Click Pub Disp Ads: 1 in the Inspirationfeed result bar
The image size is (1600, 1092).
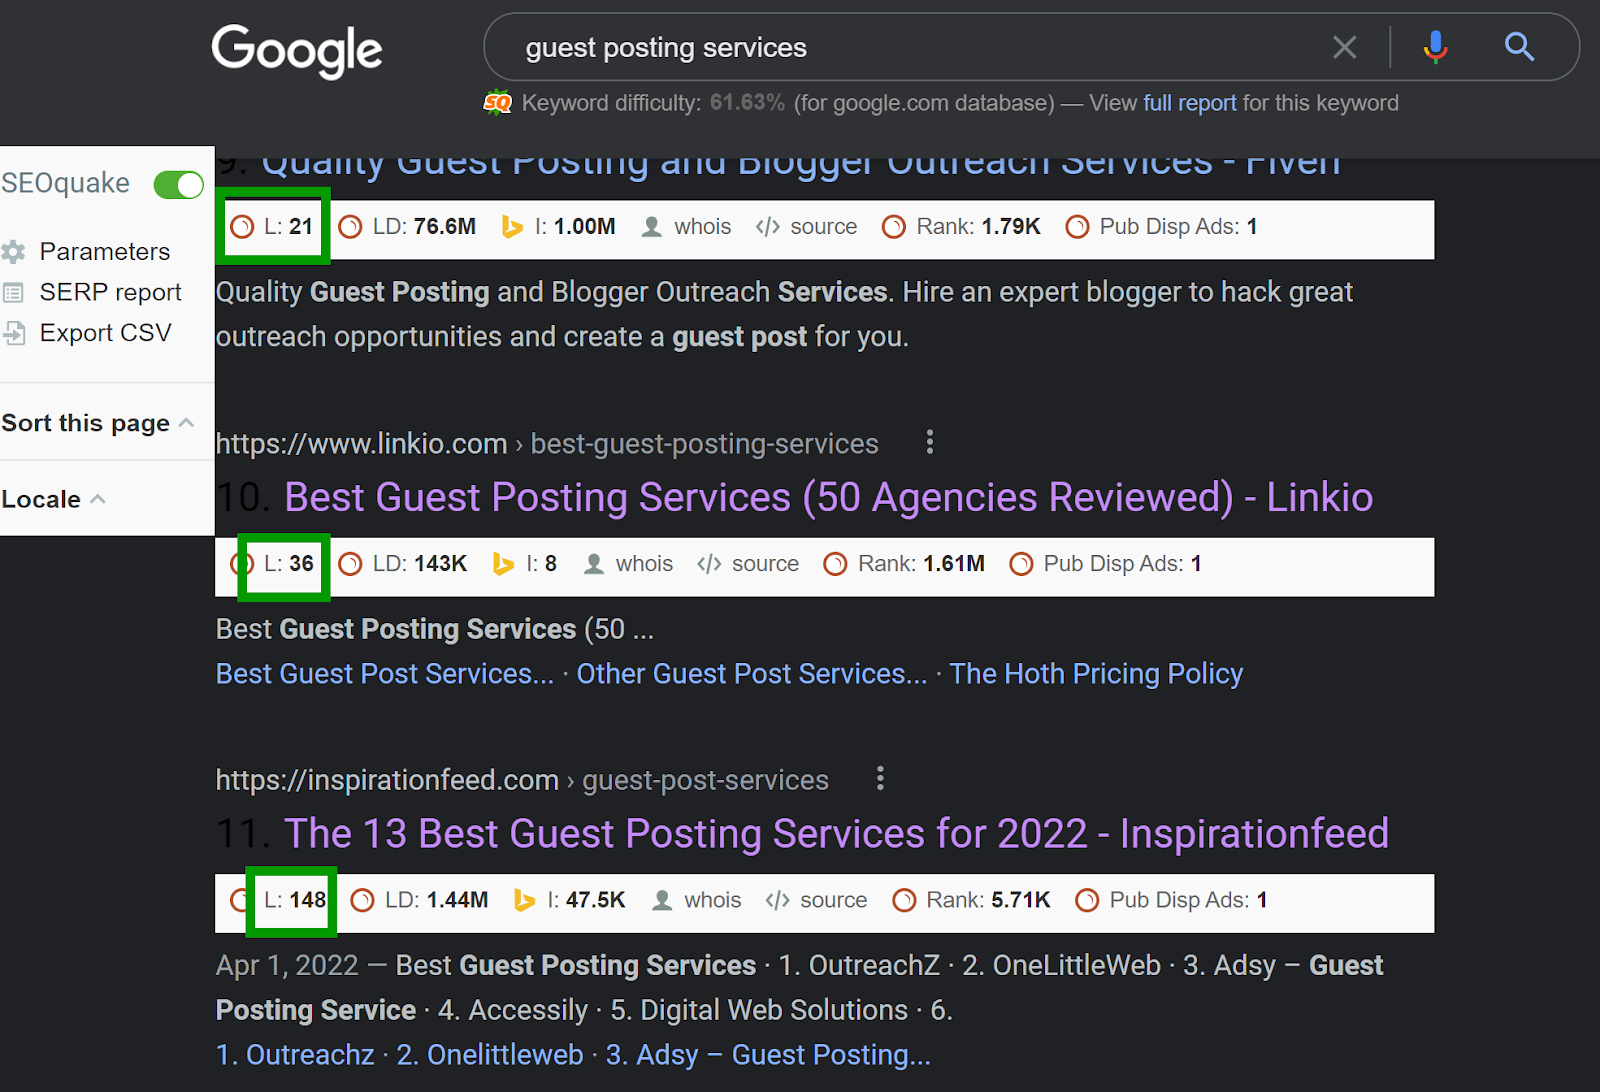tap(1172, 900)
